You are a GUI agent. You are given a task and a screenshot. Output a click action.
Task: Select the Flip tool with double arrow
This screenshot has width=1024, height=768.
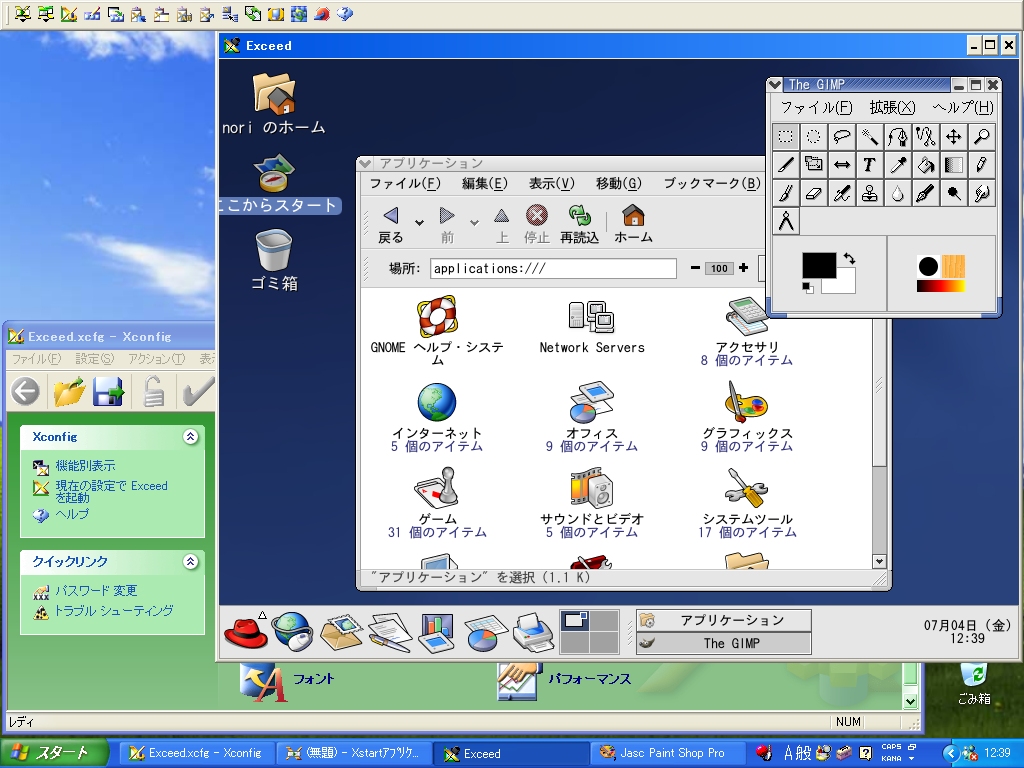(x=842, y=165)
